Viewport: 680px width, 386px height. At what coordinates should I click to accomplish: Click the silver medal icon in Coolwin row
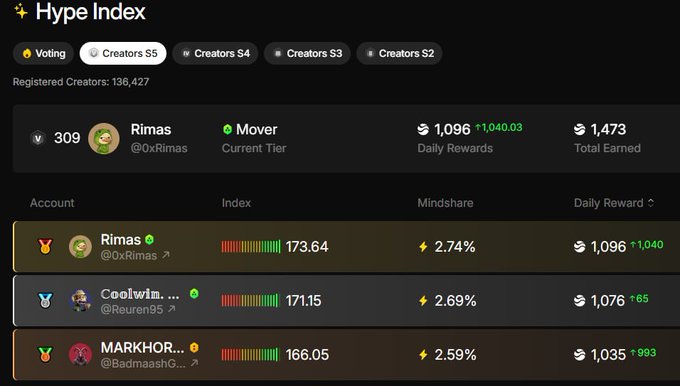[45, 300]
